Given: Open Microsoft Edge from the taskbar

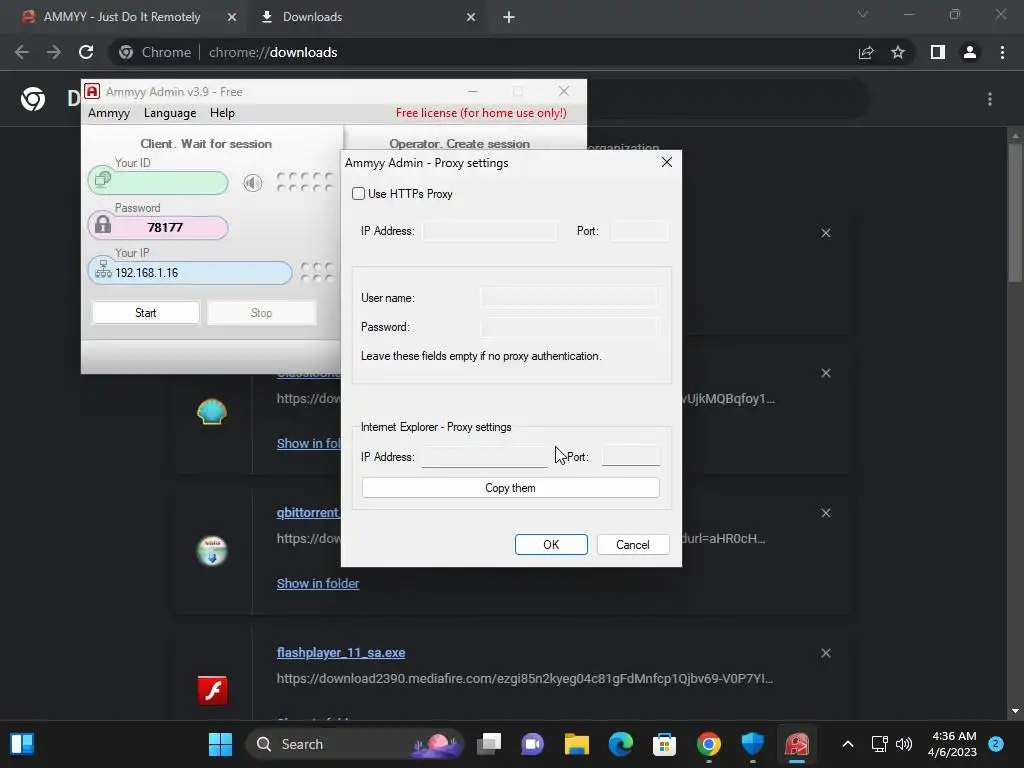Looking at the screenshot, I should click(620, 744).
